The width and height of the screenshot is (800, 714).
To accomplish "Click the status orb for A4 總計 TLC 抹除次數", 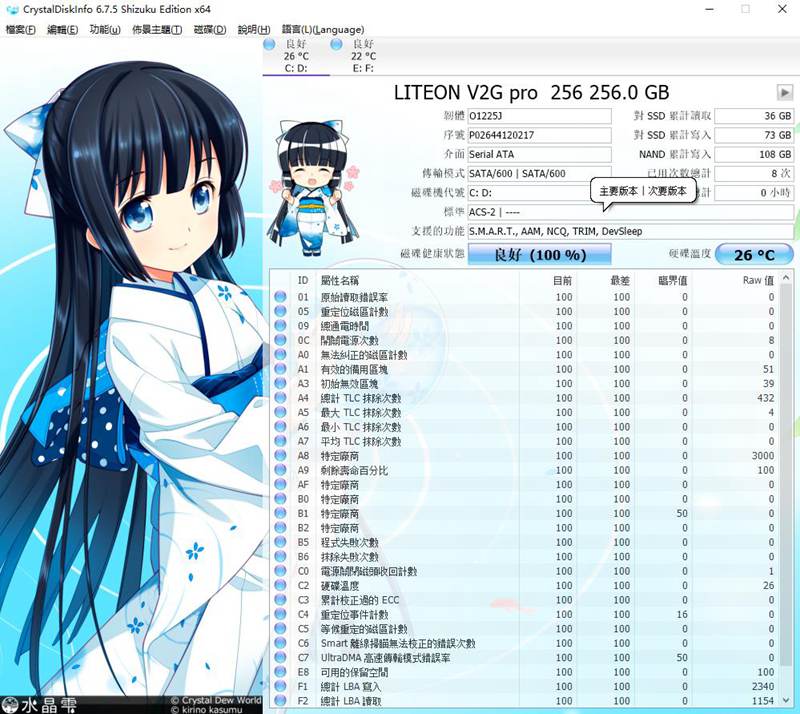I will (x=280, y=398).
